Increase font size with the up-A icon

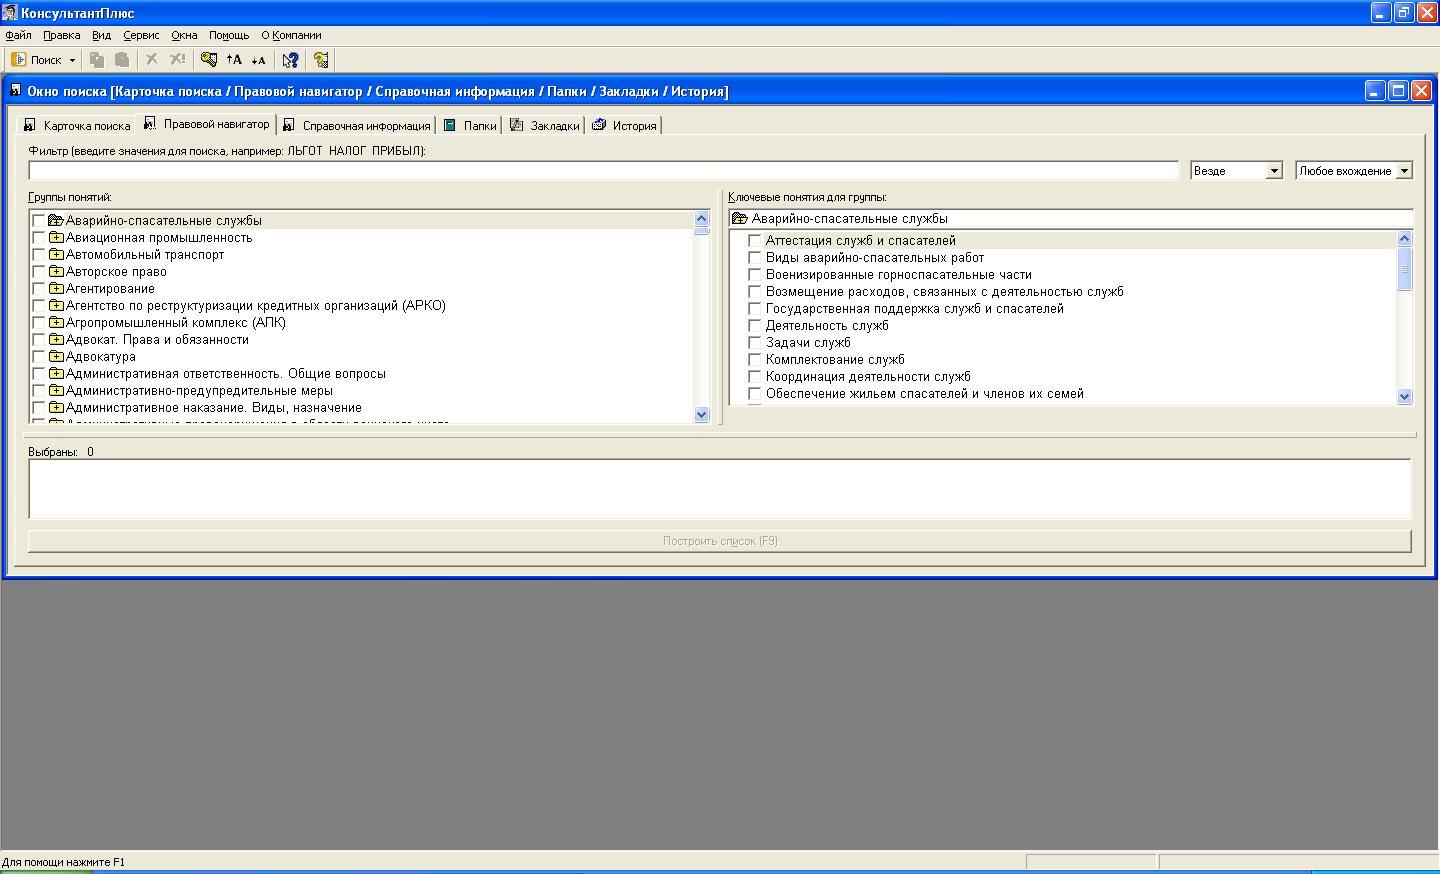pos(234,60)
